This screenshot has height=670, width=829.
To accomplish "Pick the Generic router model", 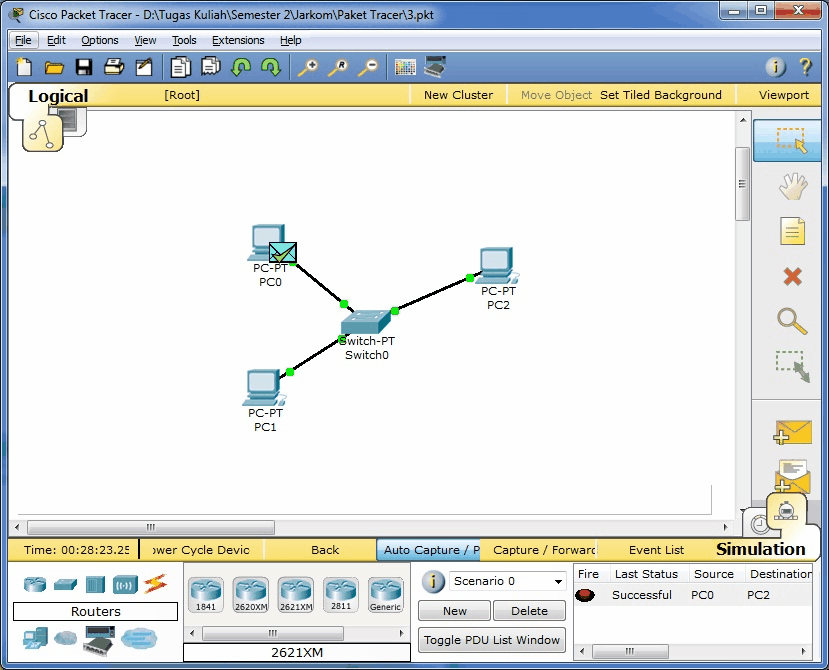I will click(x=385, y=595).
